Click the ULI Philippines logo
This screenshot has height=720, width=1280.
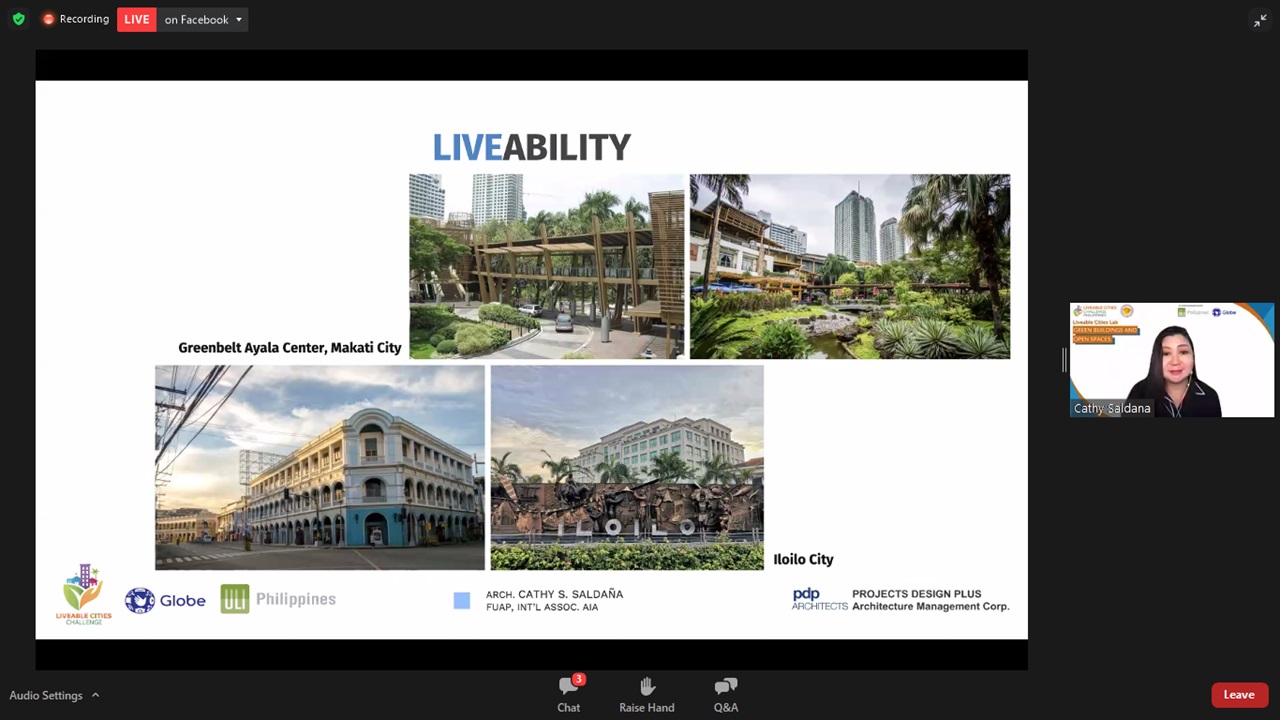[x=278, y=599]
